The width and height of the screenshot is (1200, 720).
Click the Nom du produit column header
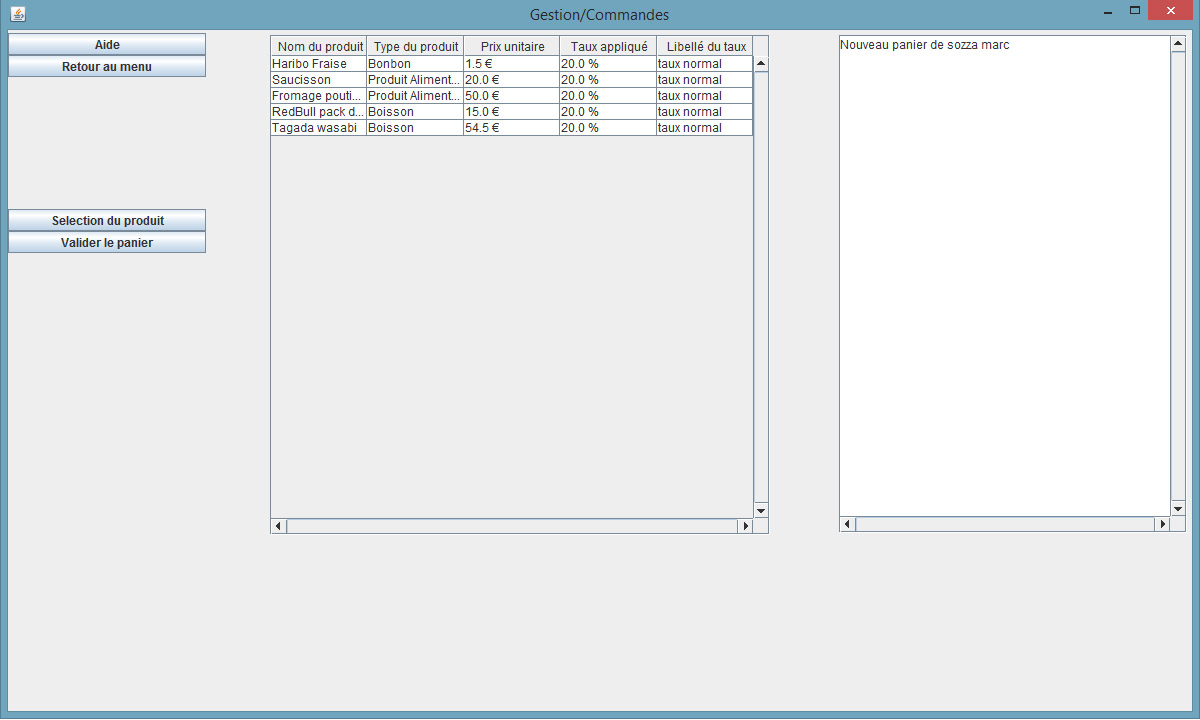tap(318, 47)
